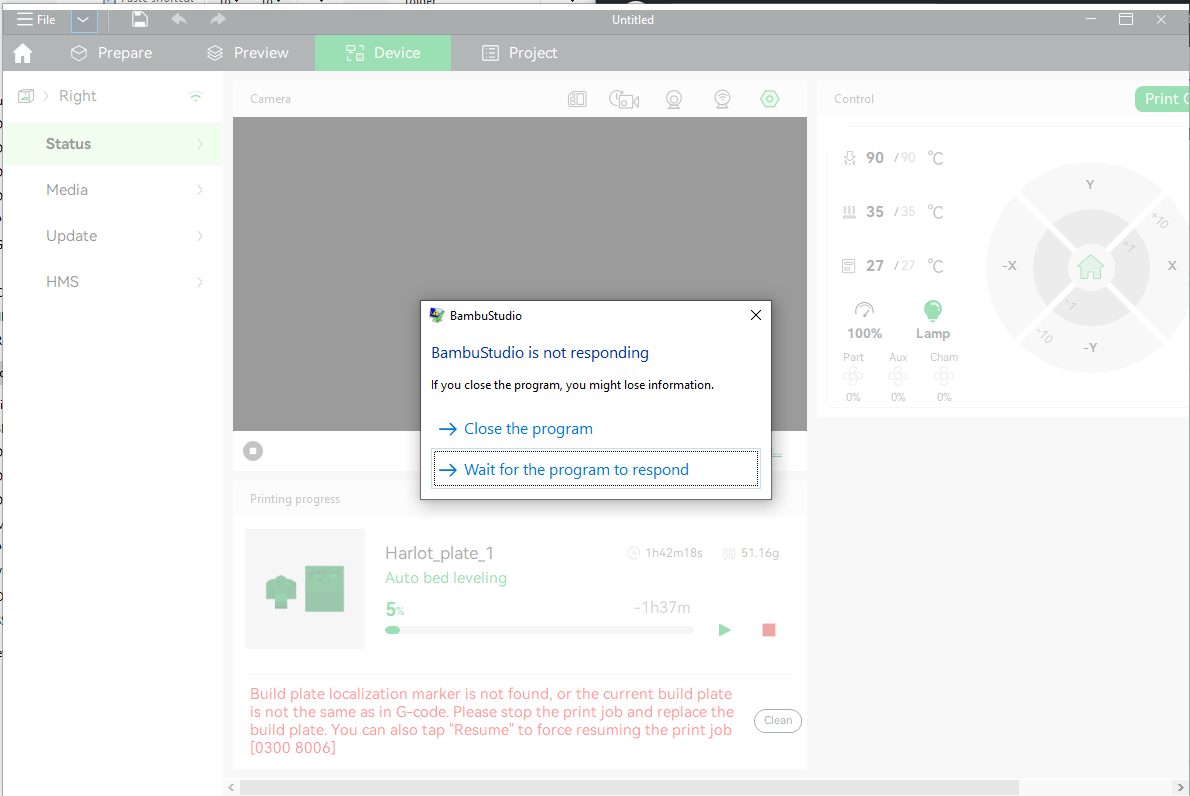This screenshot has height=796, width=1190.
Task: Toggle the Aux fan
Action: click(x=898, y=376)
